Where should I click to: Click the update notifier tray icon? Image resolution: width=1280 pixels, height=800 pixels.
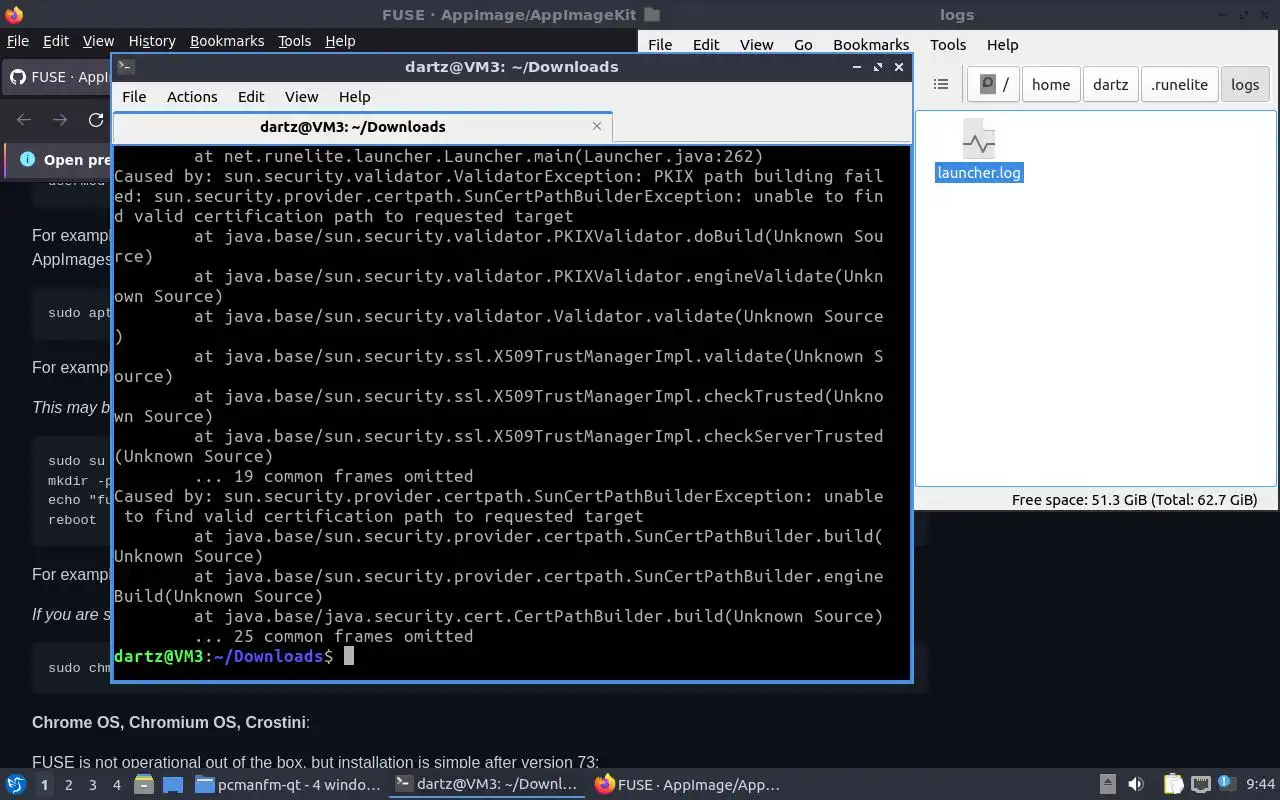1226,783
